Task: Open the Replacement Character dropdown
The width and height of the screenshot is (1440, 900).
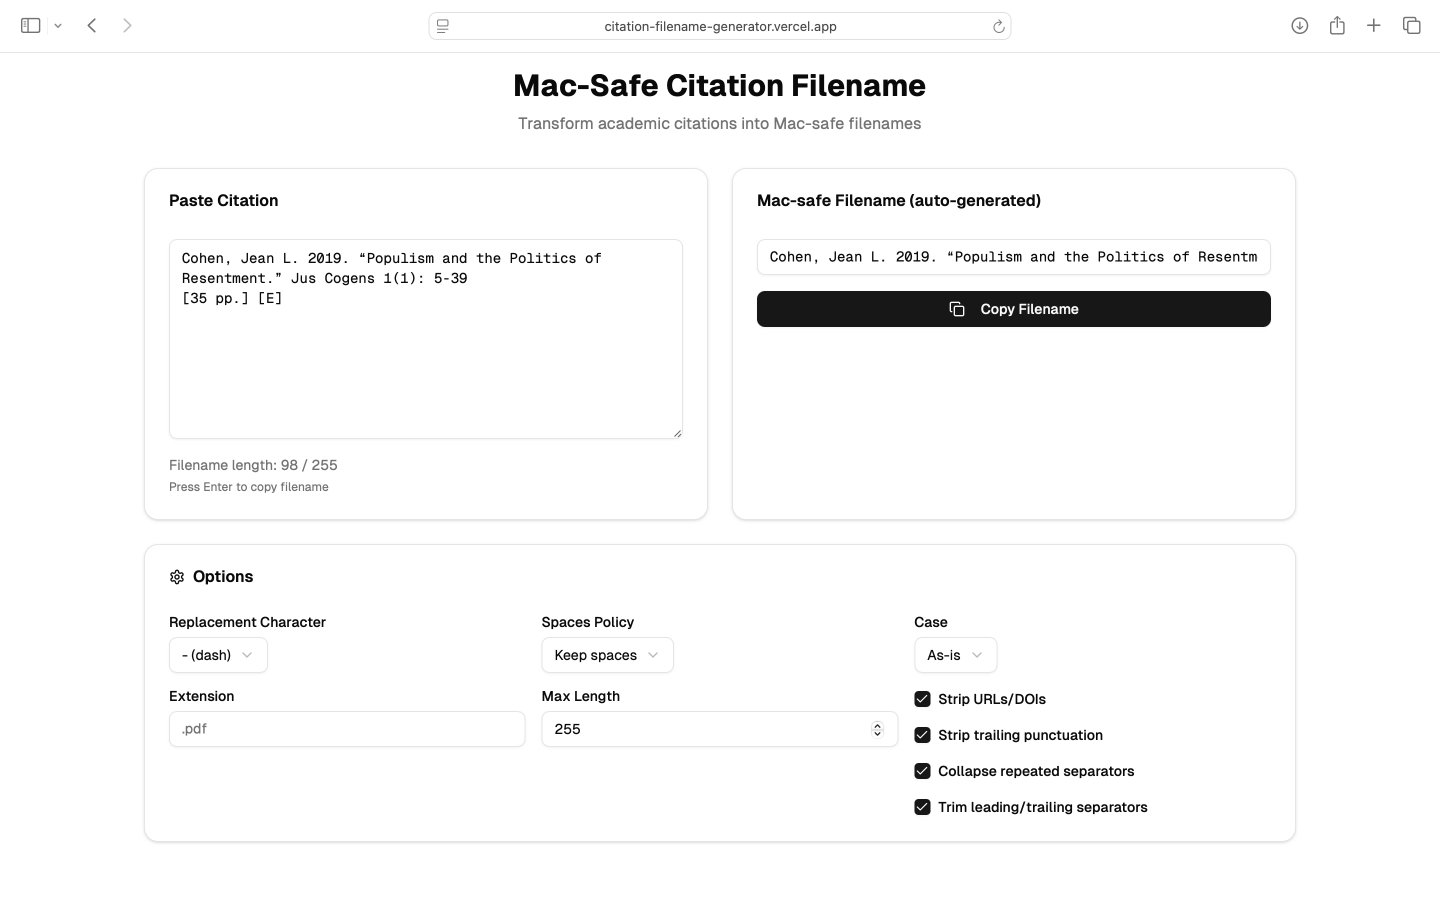Action: [x=217, y=655]
